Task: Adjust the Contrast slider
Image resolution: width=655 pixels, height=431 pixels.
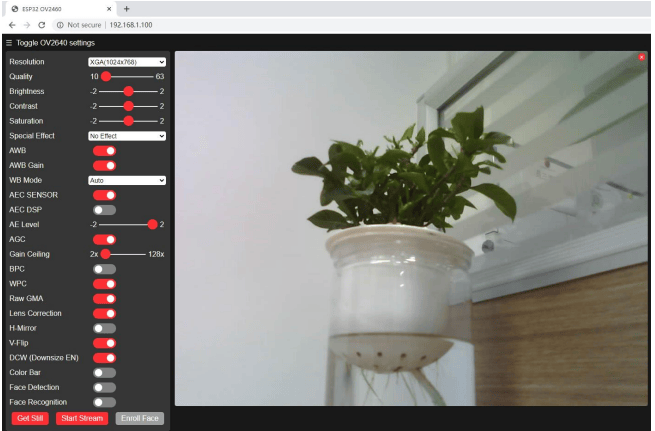Action: point(128,106)
